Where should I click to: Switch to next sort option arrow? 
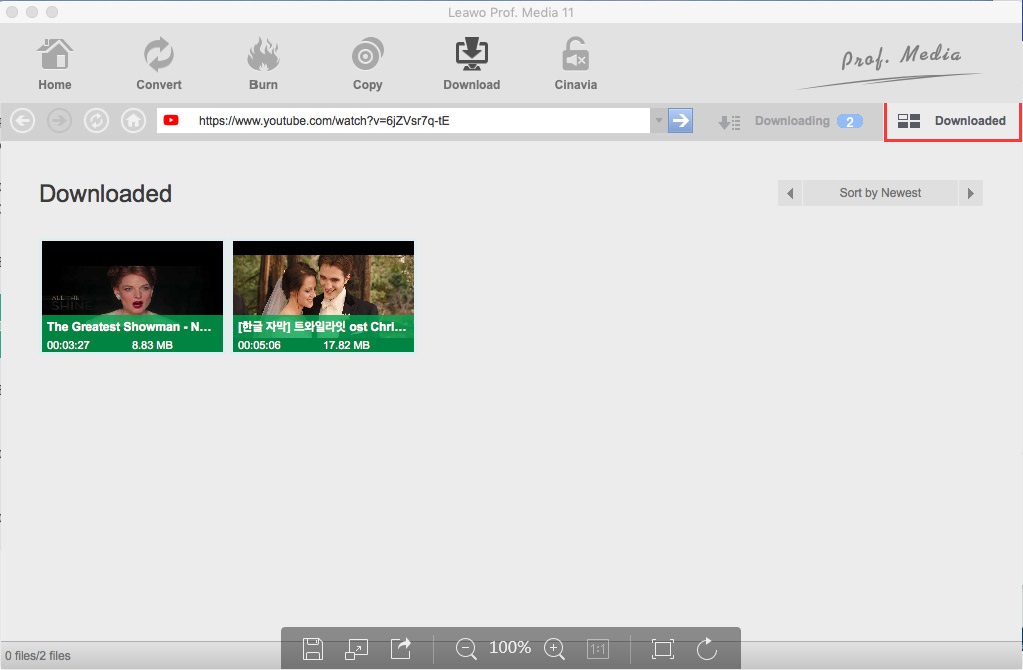pos(970,193)
